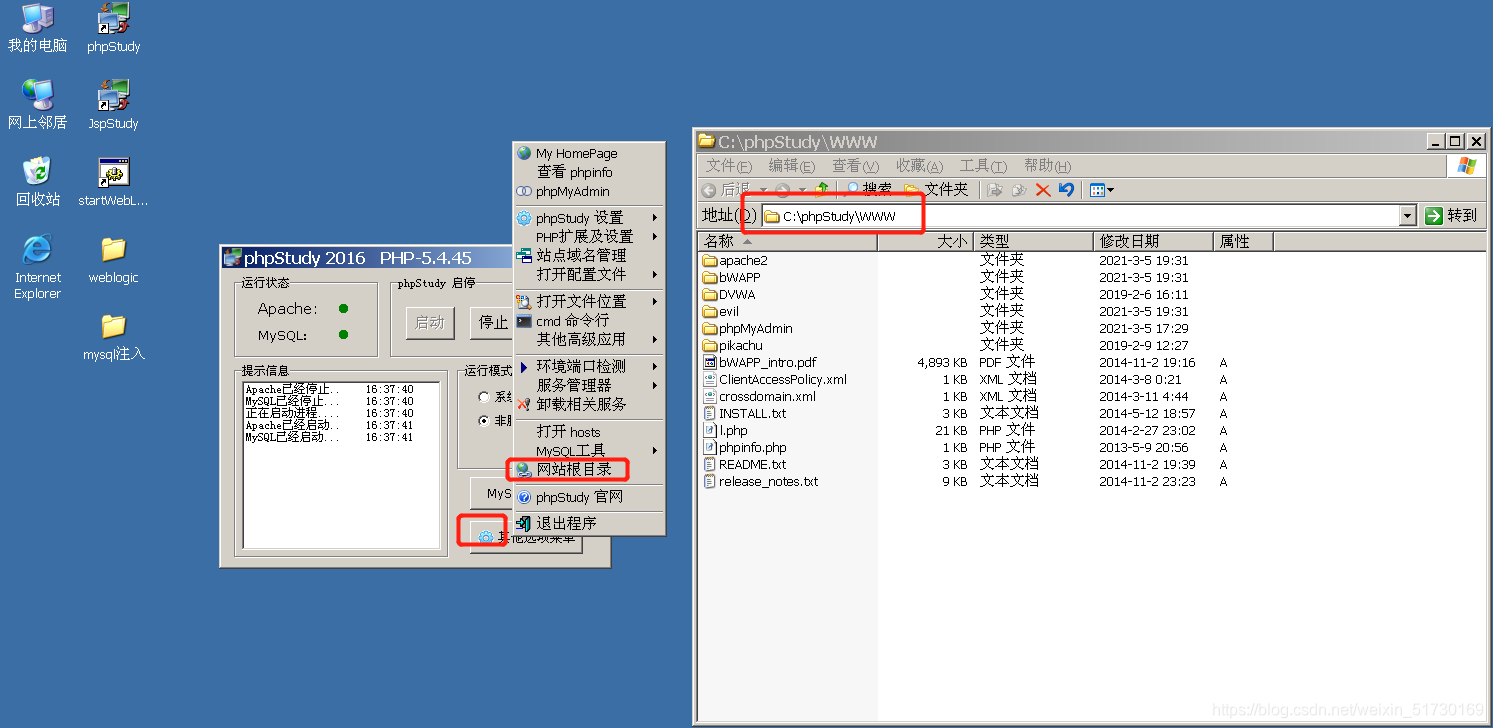1493x728 pixels.
Task: Choose phpMyAdmin in phpStudy menu
Action: tap(588, 191)
